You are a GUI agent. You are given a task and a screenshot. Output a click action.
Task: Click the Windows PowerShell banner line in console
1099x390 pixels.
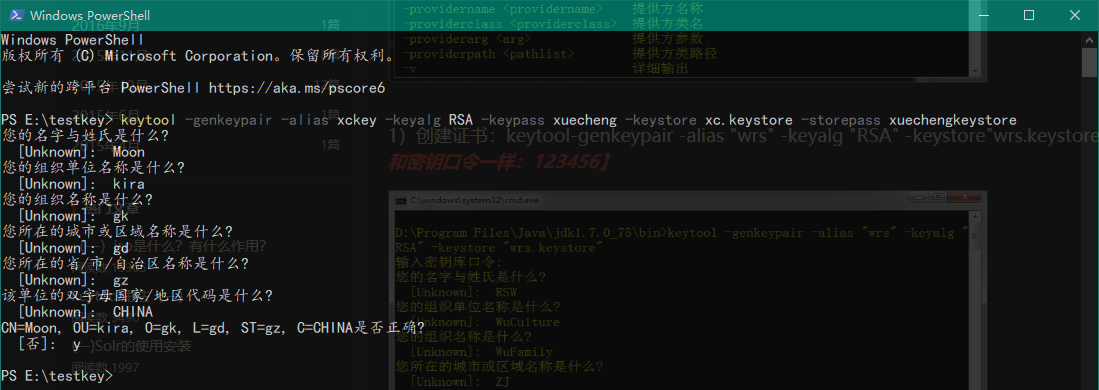click(x=73, y=40)
